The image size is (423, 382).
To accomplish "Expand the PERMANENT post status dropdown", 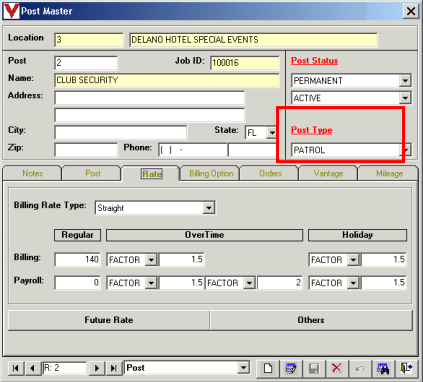I will click(x=405, y=81).
